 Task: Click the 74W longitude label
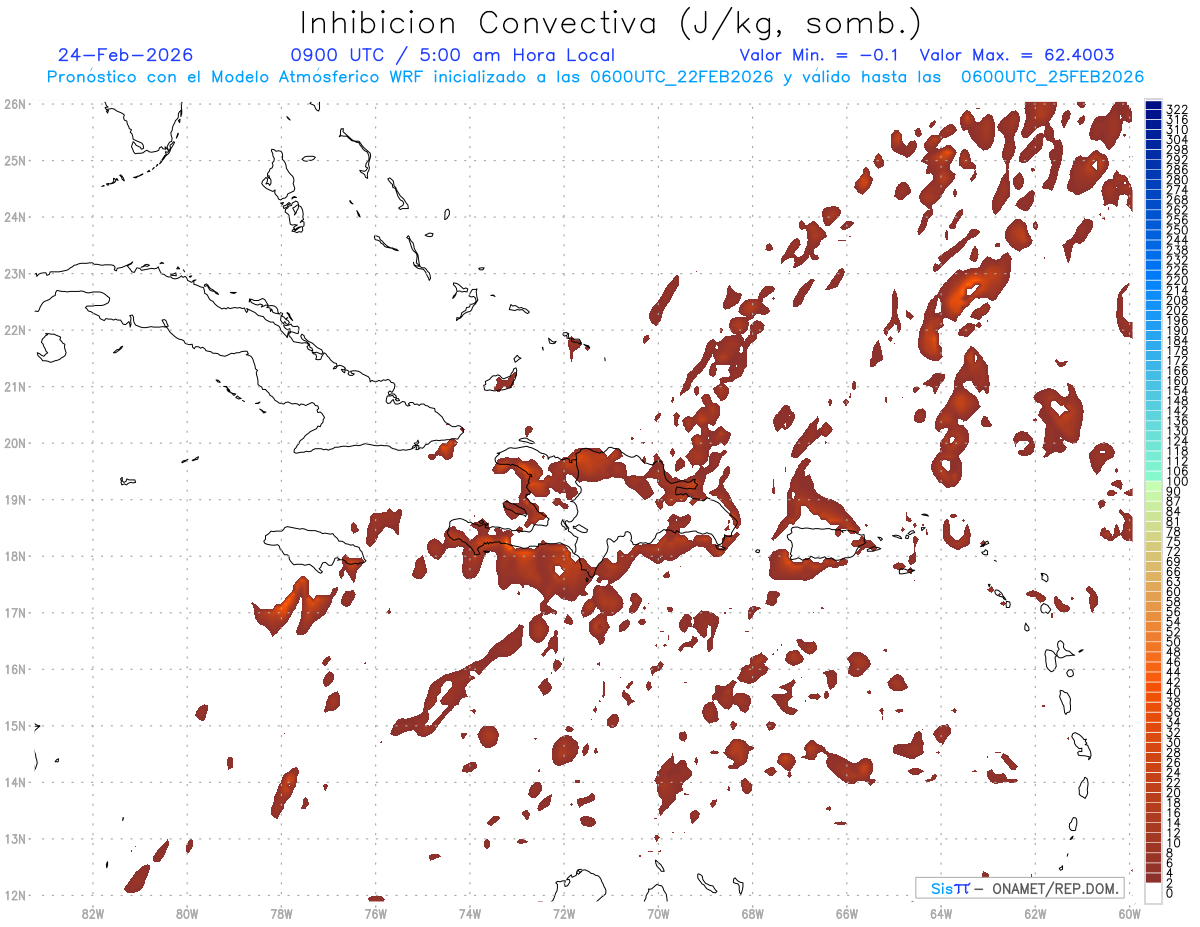[469, 913]
